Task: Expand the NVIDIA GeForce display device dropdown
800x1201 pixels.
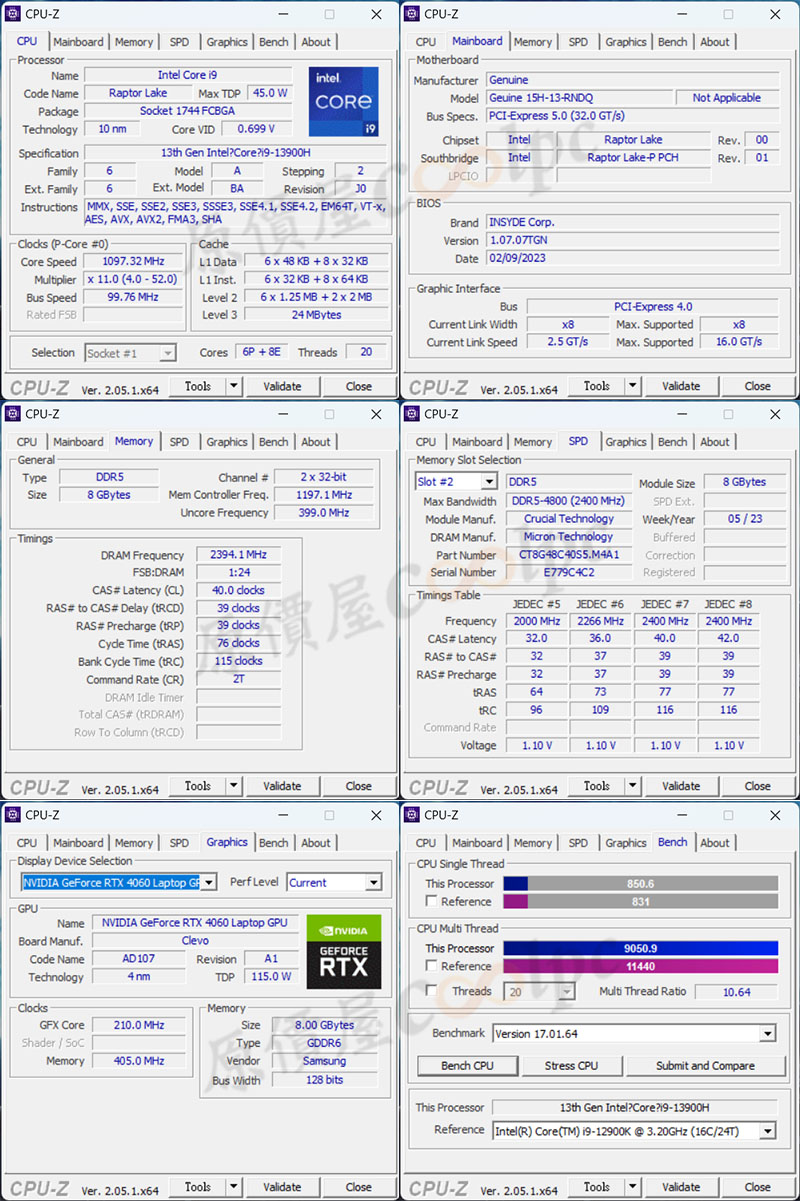Action: (208, 883)
